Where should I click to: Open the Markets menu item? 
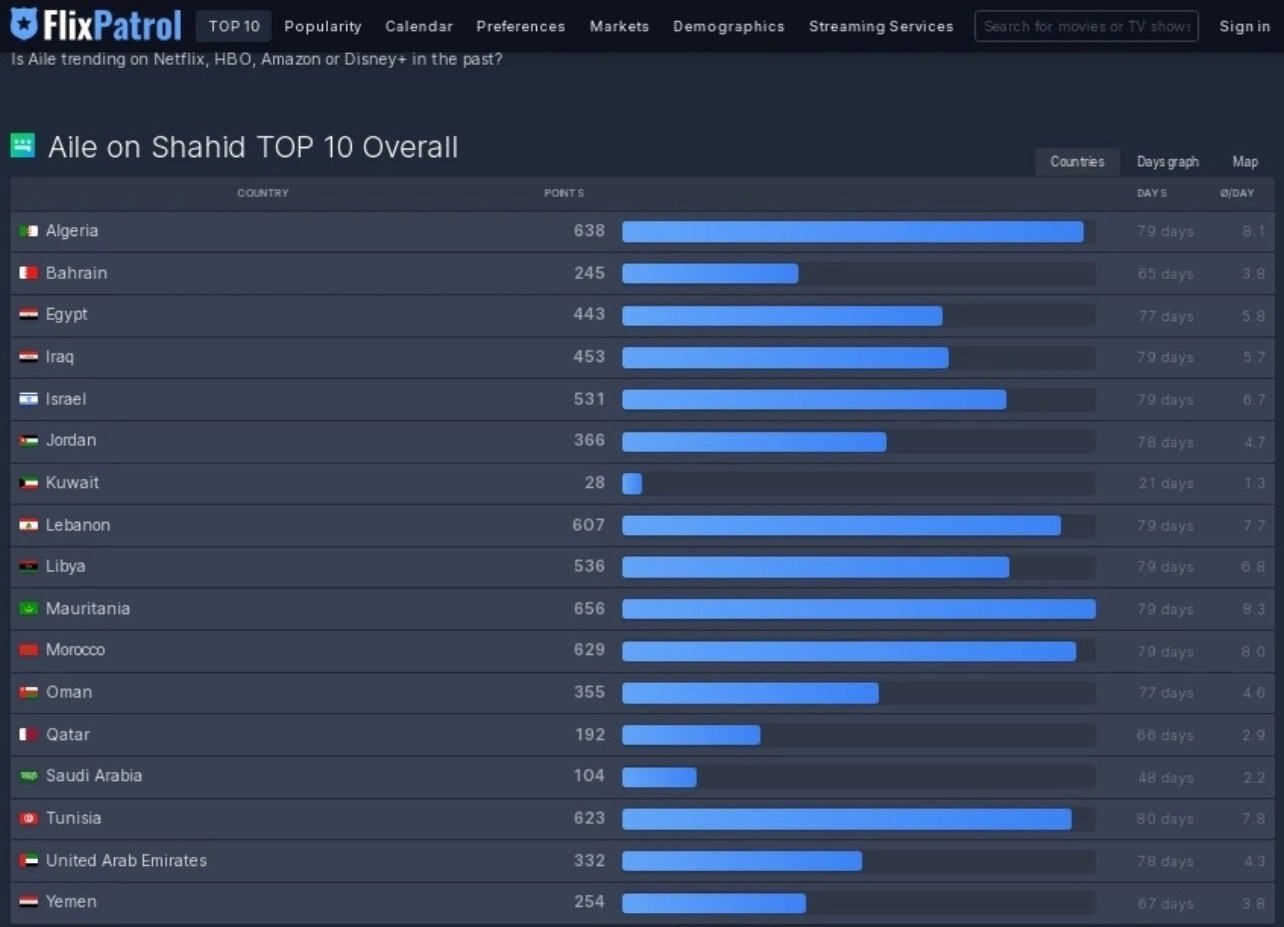pyautogui.click(x=619, y=26)
